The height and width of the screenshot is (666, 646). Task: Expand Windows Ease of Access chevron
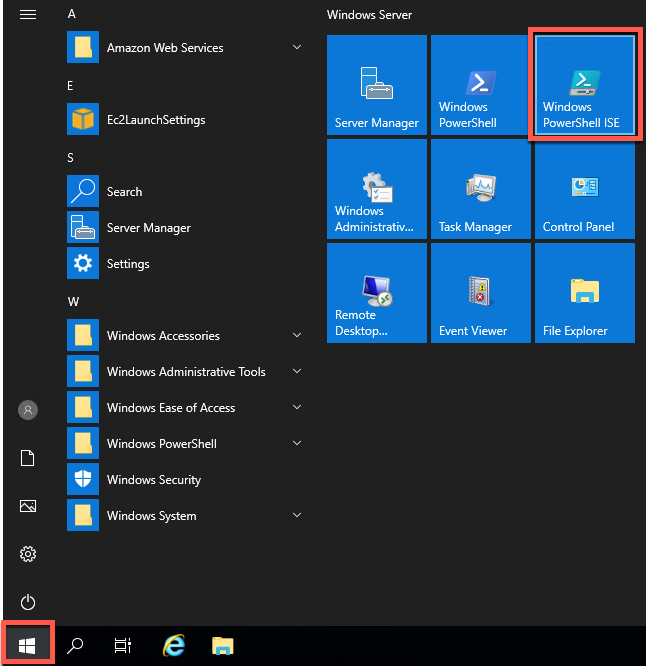tap(297, 407)
